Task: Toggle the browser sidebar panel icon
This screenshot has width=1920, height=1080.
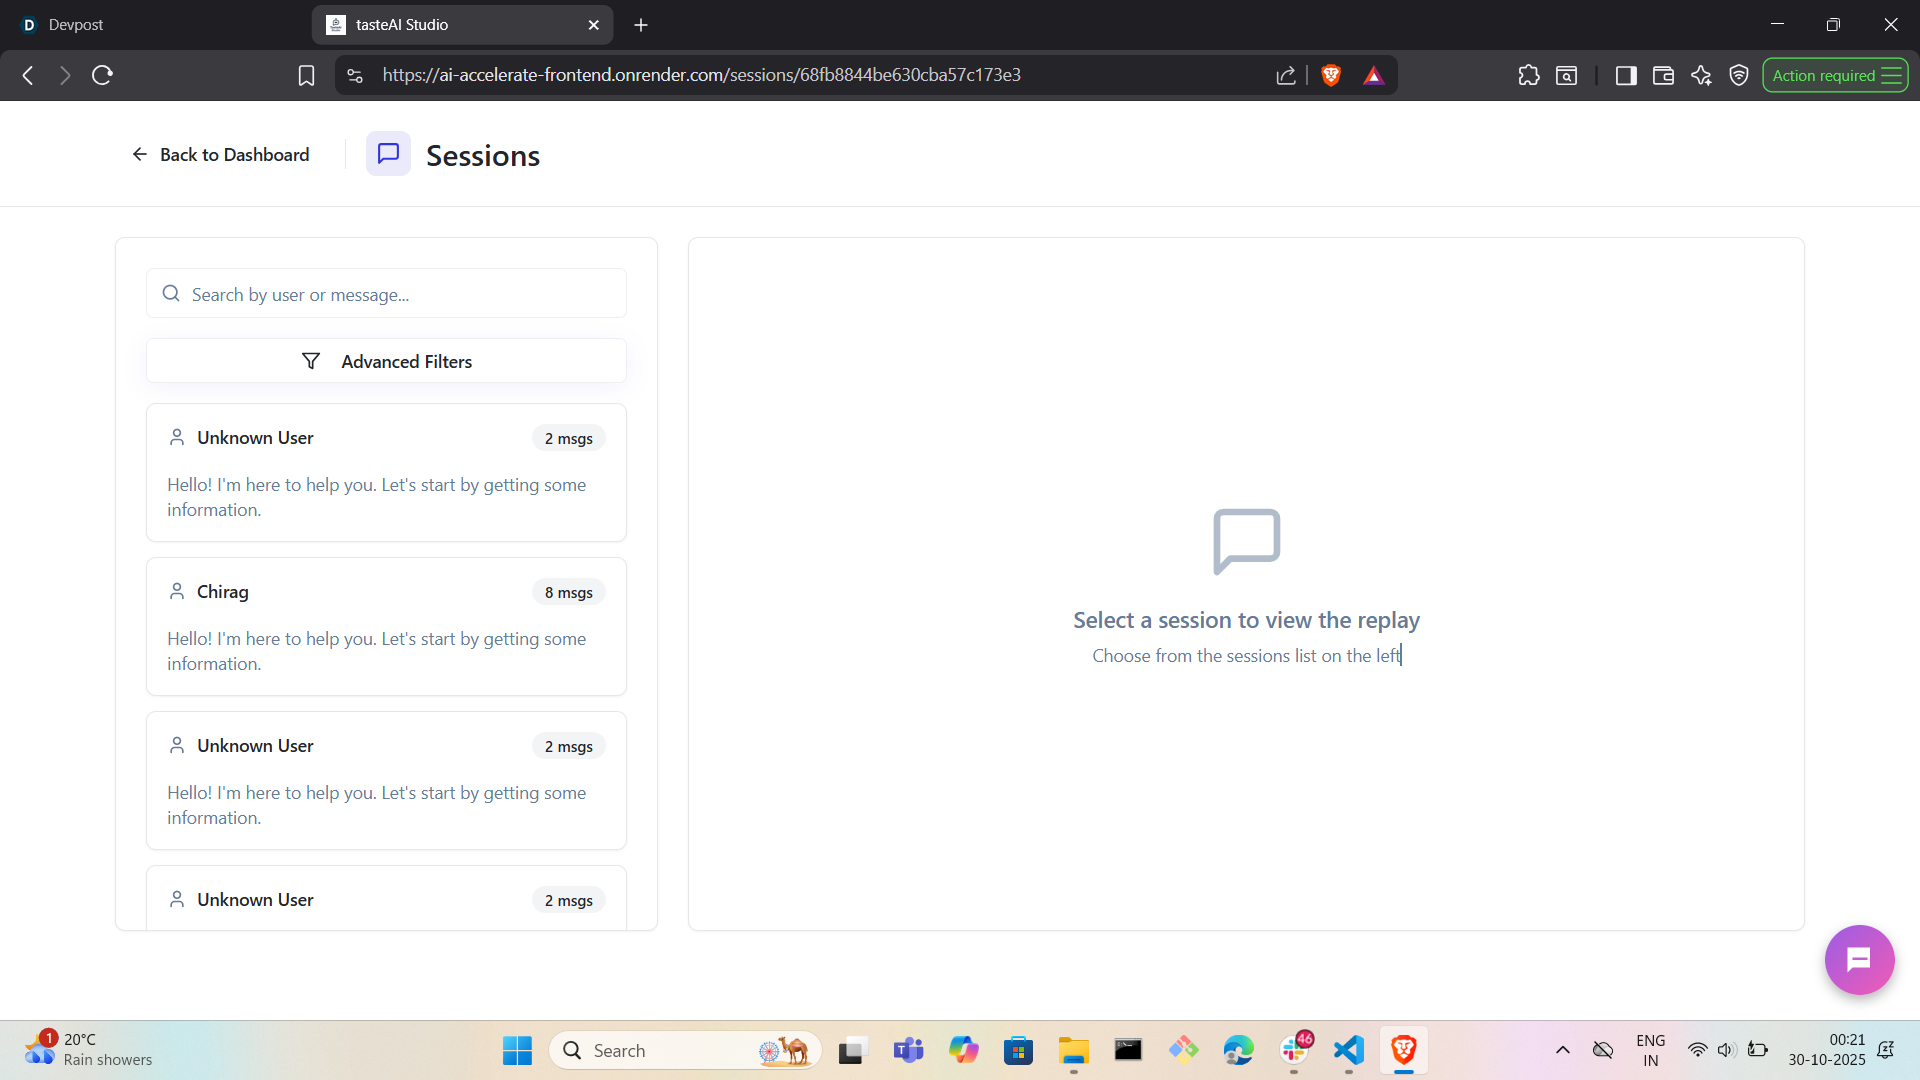Action: tap(1626, 75)
